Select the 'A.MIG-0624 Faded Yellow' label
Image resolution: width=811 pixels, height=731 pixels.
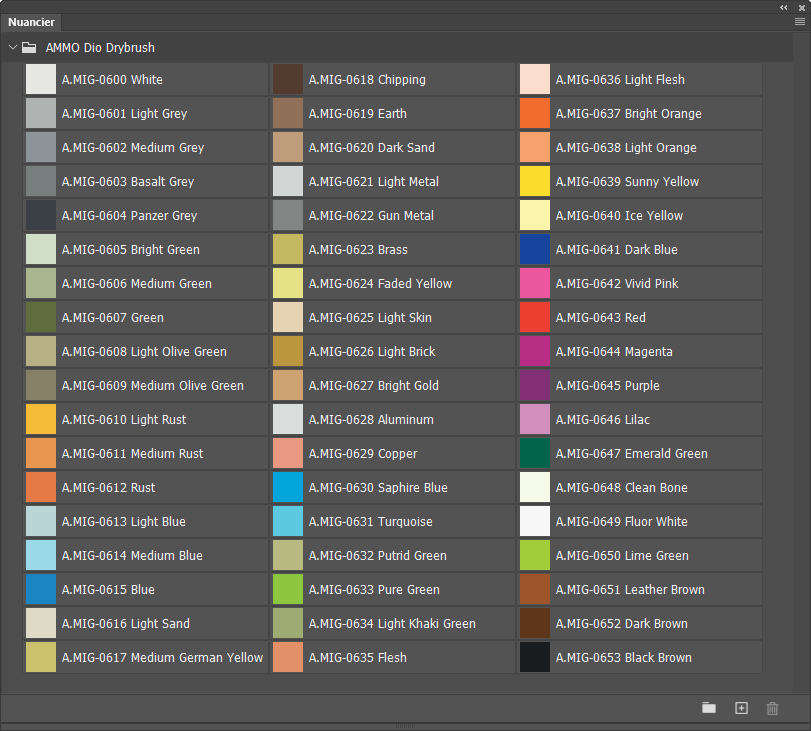[380, 284]
